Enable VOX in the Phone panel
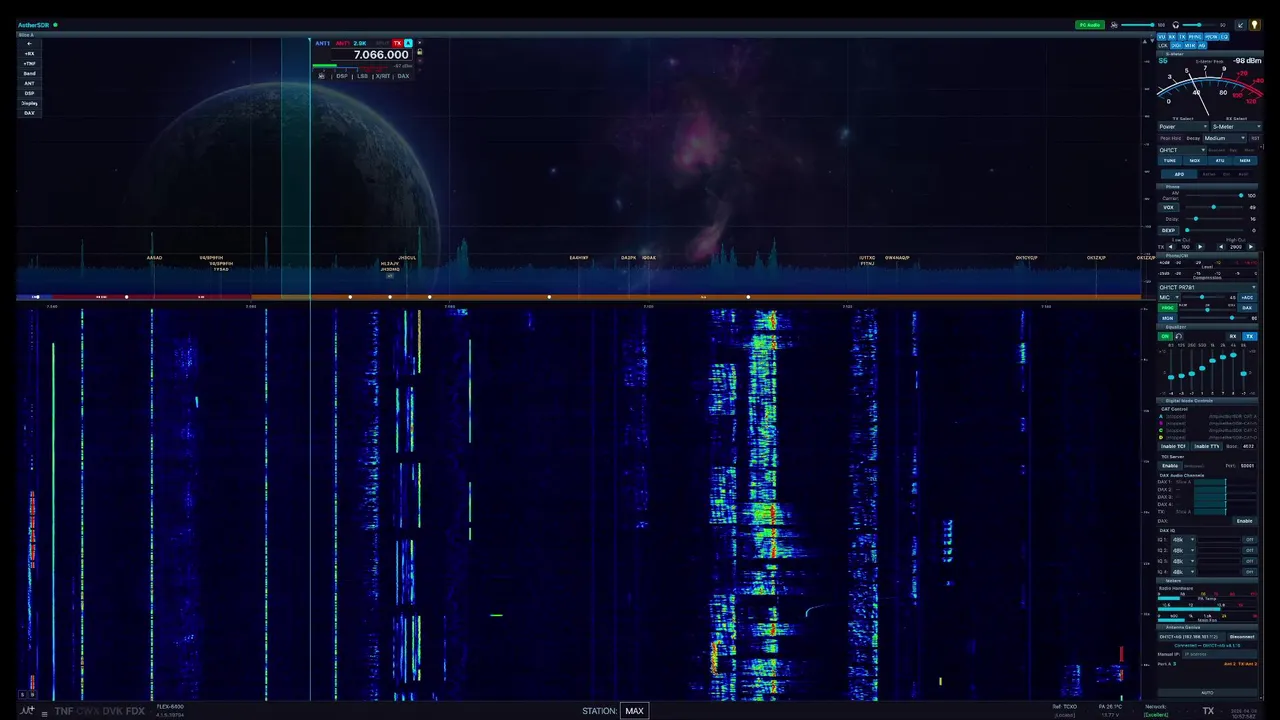Screen dimensions: 1280x720 point(1169,207)
